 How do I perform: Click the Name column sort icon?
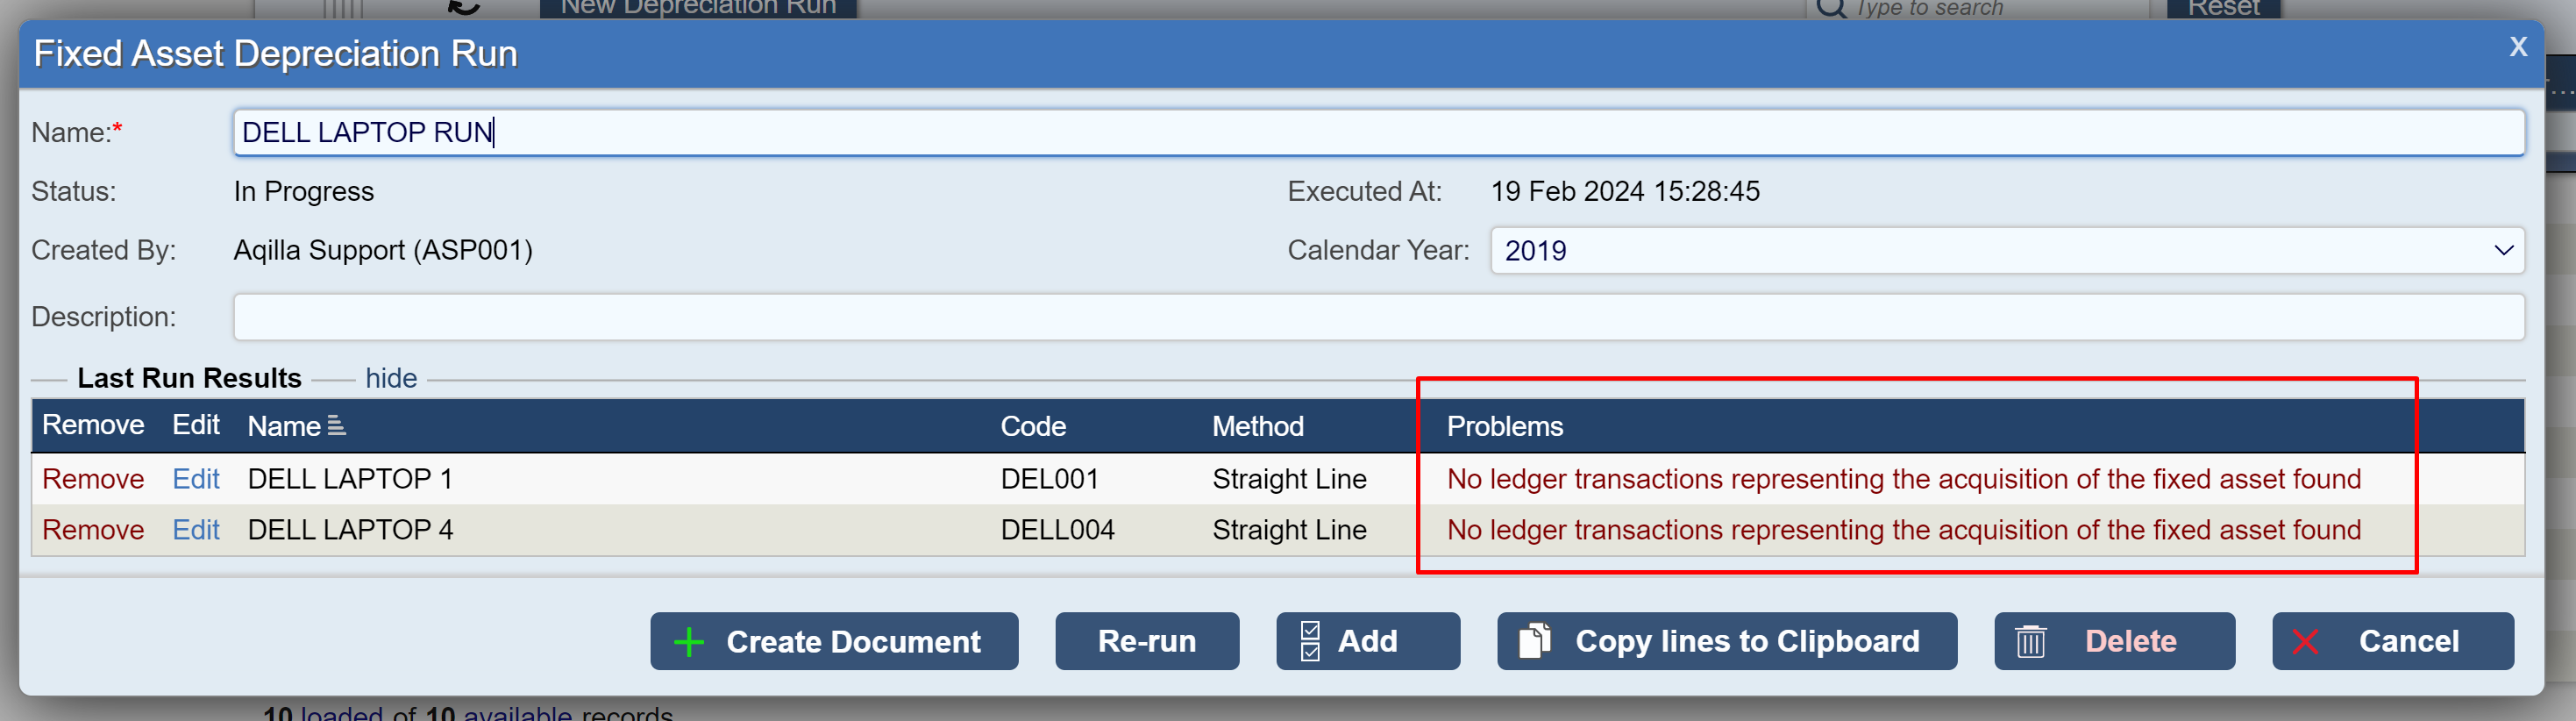337,427
